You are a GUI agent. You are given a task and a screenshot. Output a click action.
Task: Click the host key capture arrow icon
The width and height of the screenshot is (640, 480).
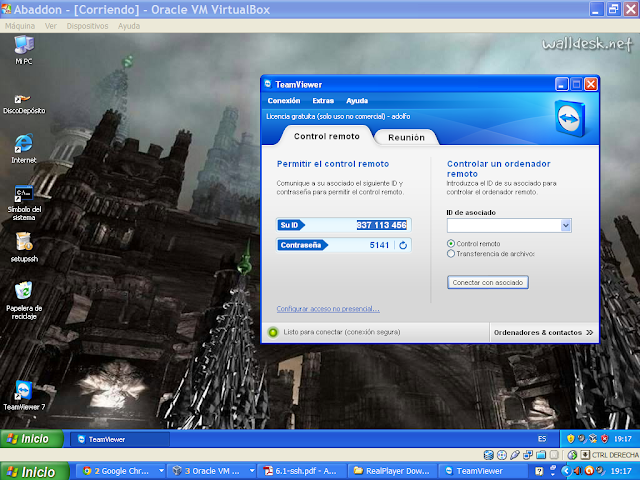[x=585, y=455]
